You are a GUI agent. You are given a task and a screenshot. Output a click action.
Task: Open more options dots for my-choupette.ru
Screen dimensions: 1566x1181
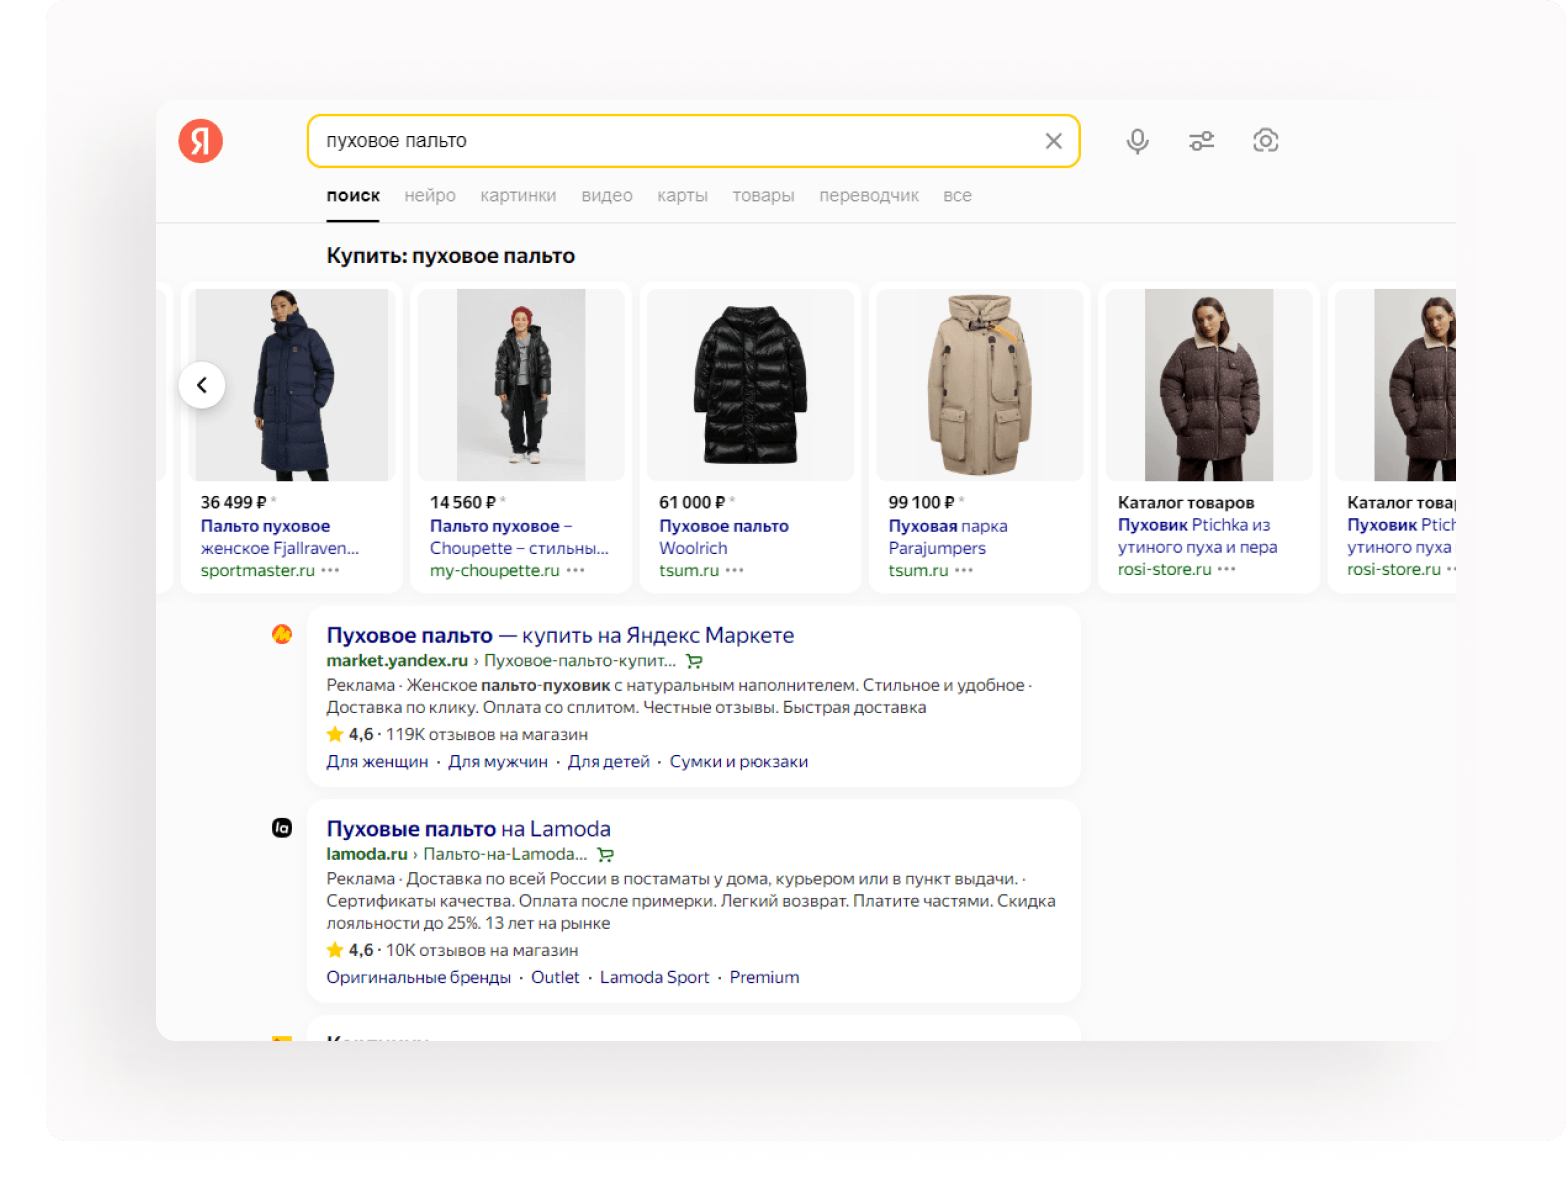575,570
